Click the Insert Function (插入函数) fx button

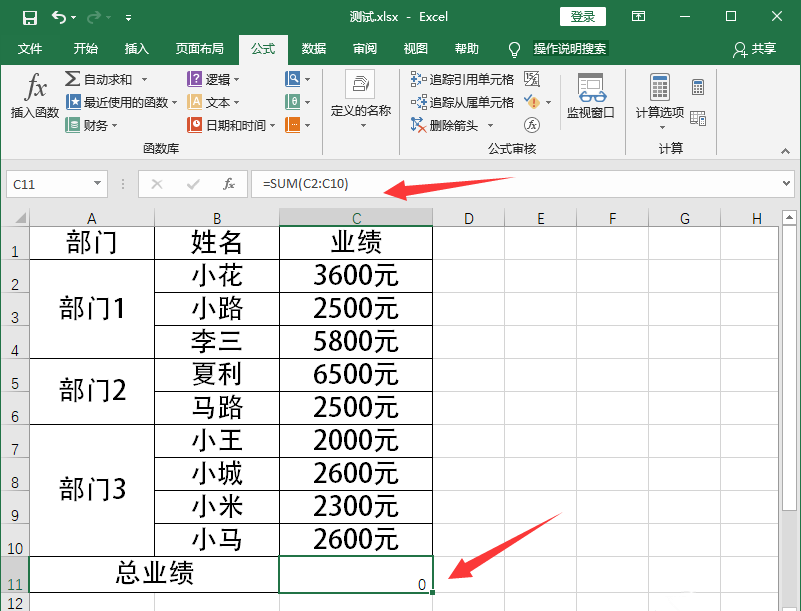[35, 96]
